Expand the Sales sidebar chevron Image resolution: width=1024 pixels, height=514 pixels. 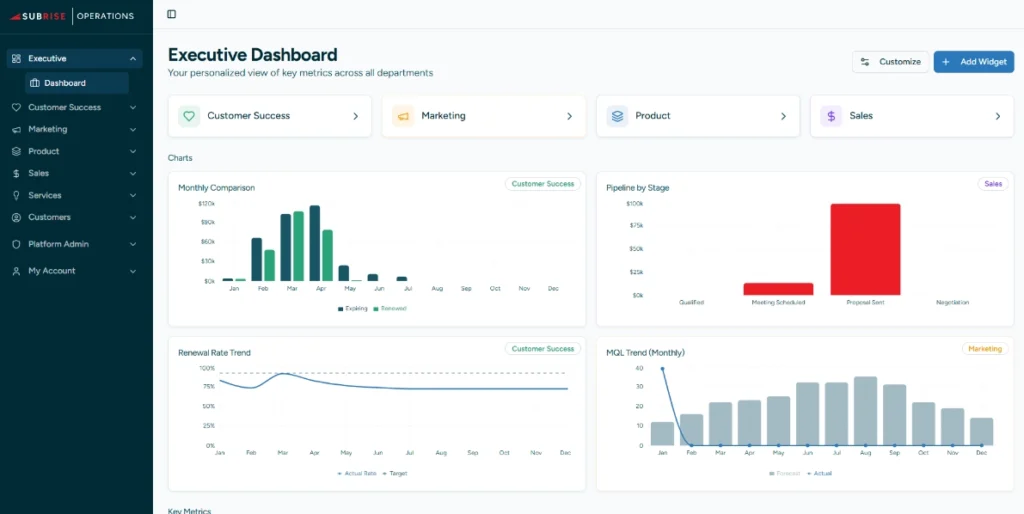point(133,173)
